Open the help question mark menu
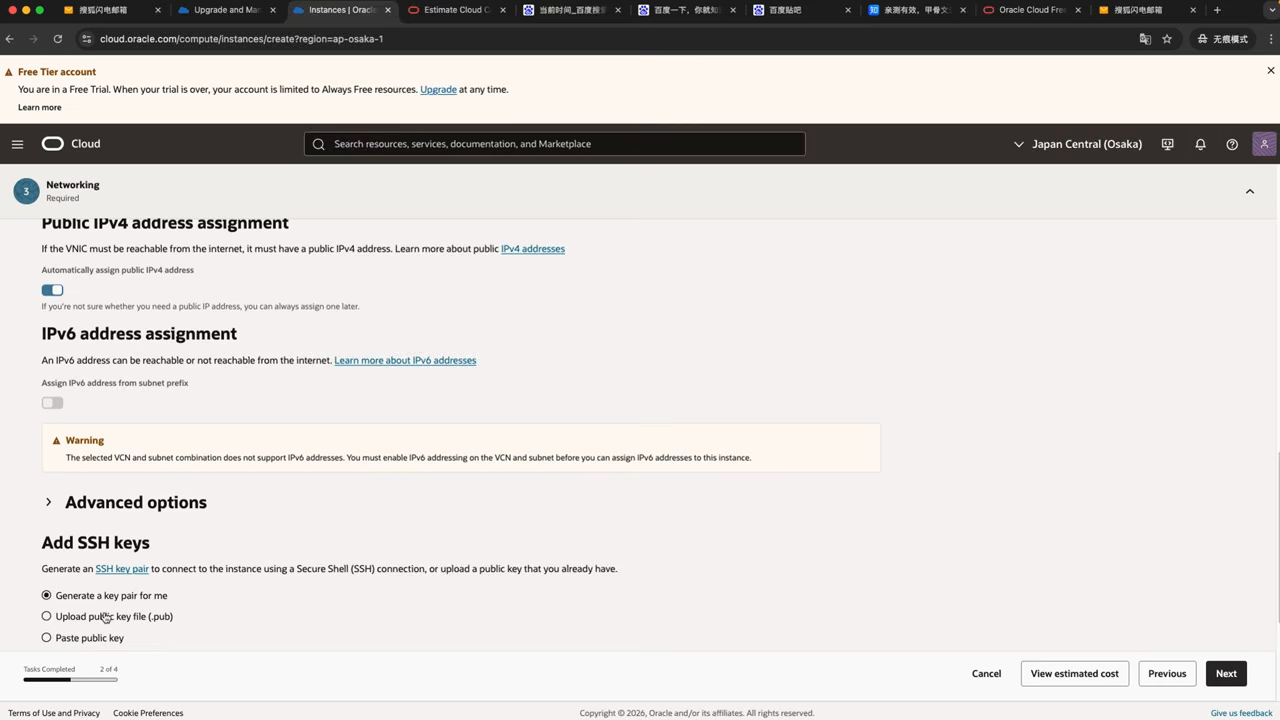The height and width of the screenshot is (720, 1280). pos(1232,144)
